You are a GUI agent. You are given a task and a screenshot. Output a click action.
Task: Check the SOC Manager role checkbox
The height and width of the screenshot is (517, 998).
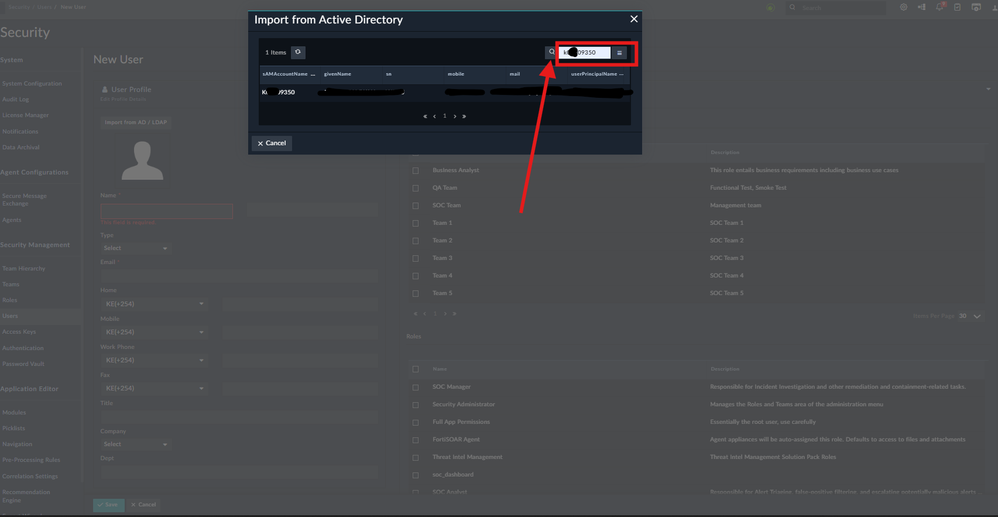tap(416, 387)
